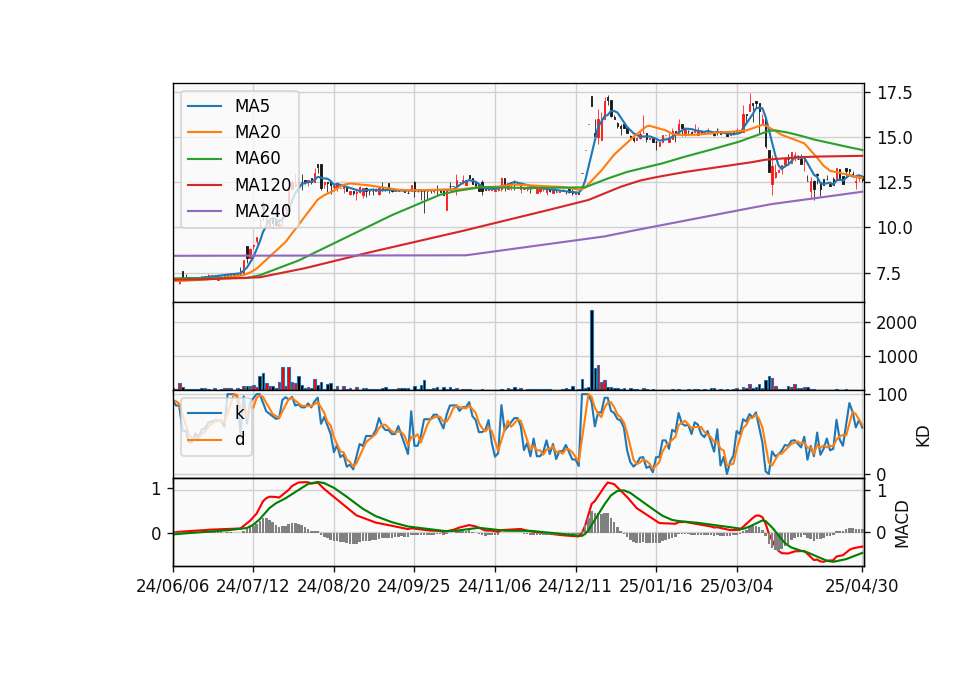Click the MA120 legend label
The height and width of the screenshot is (690, 960).
[x=263, y=184]
